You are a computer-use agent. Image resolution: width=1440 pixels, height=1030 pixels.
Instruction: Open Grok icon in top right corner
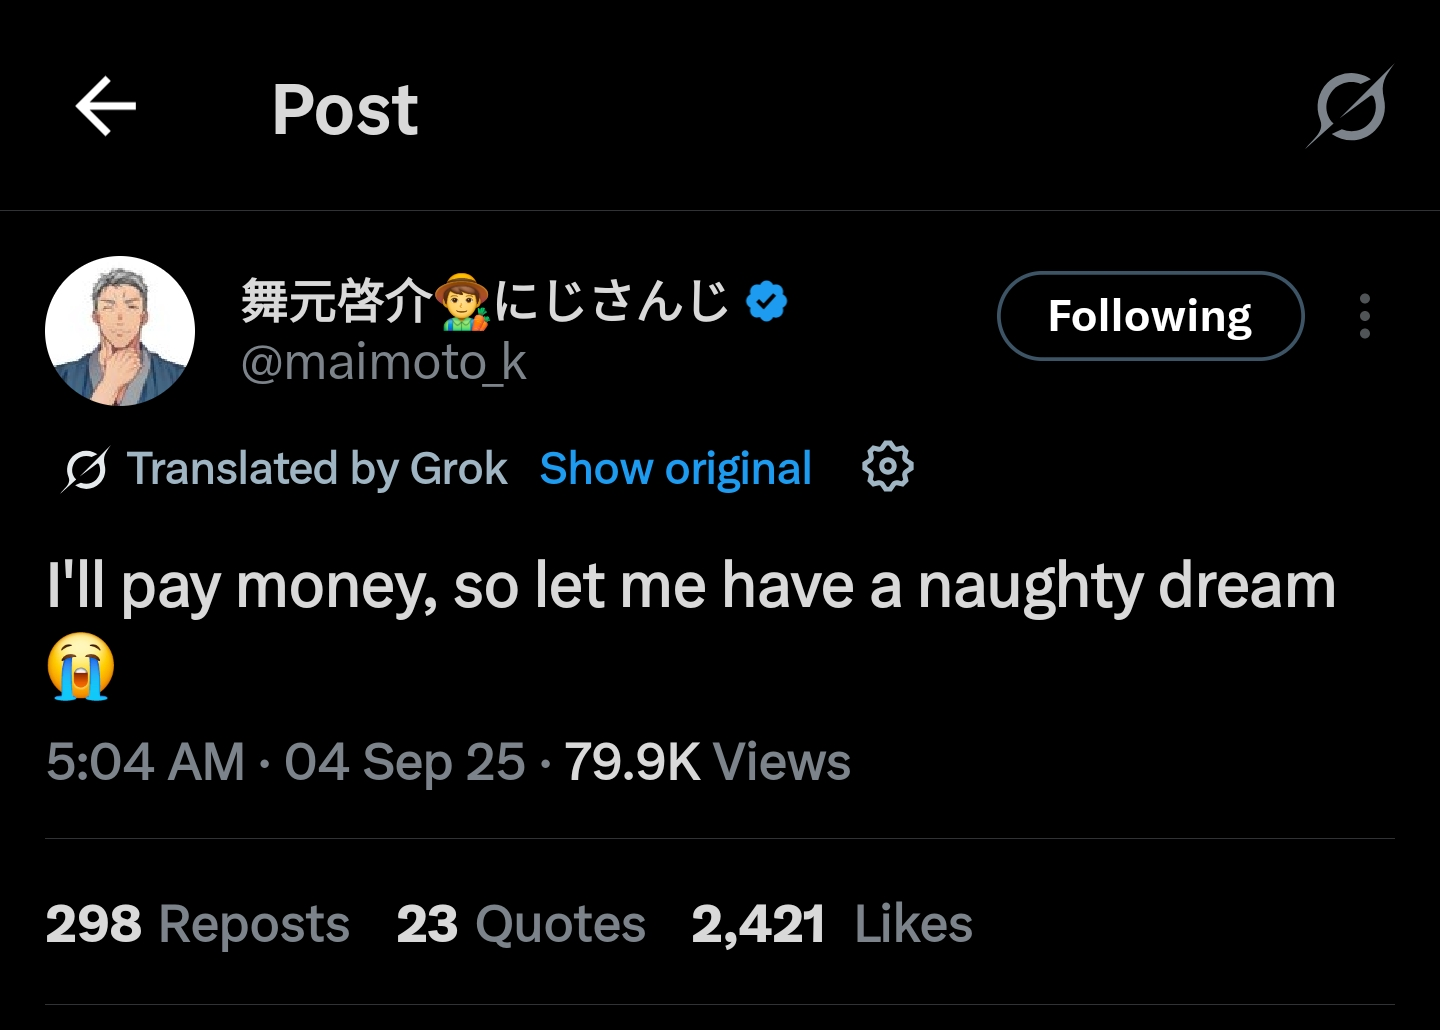click(1350, 106)
